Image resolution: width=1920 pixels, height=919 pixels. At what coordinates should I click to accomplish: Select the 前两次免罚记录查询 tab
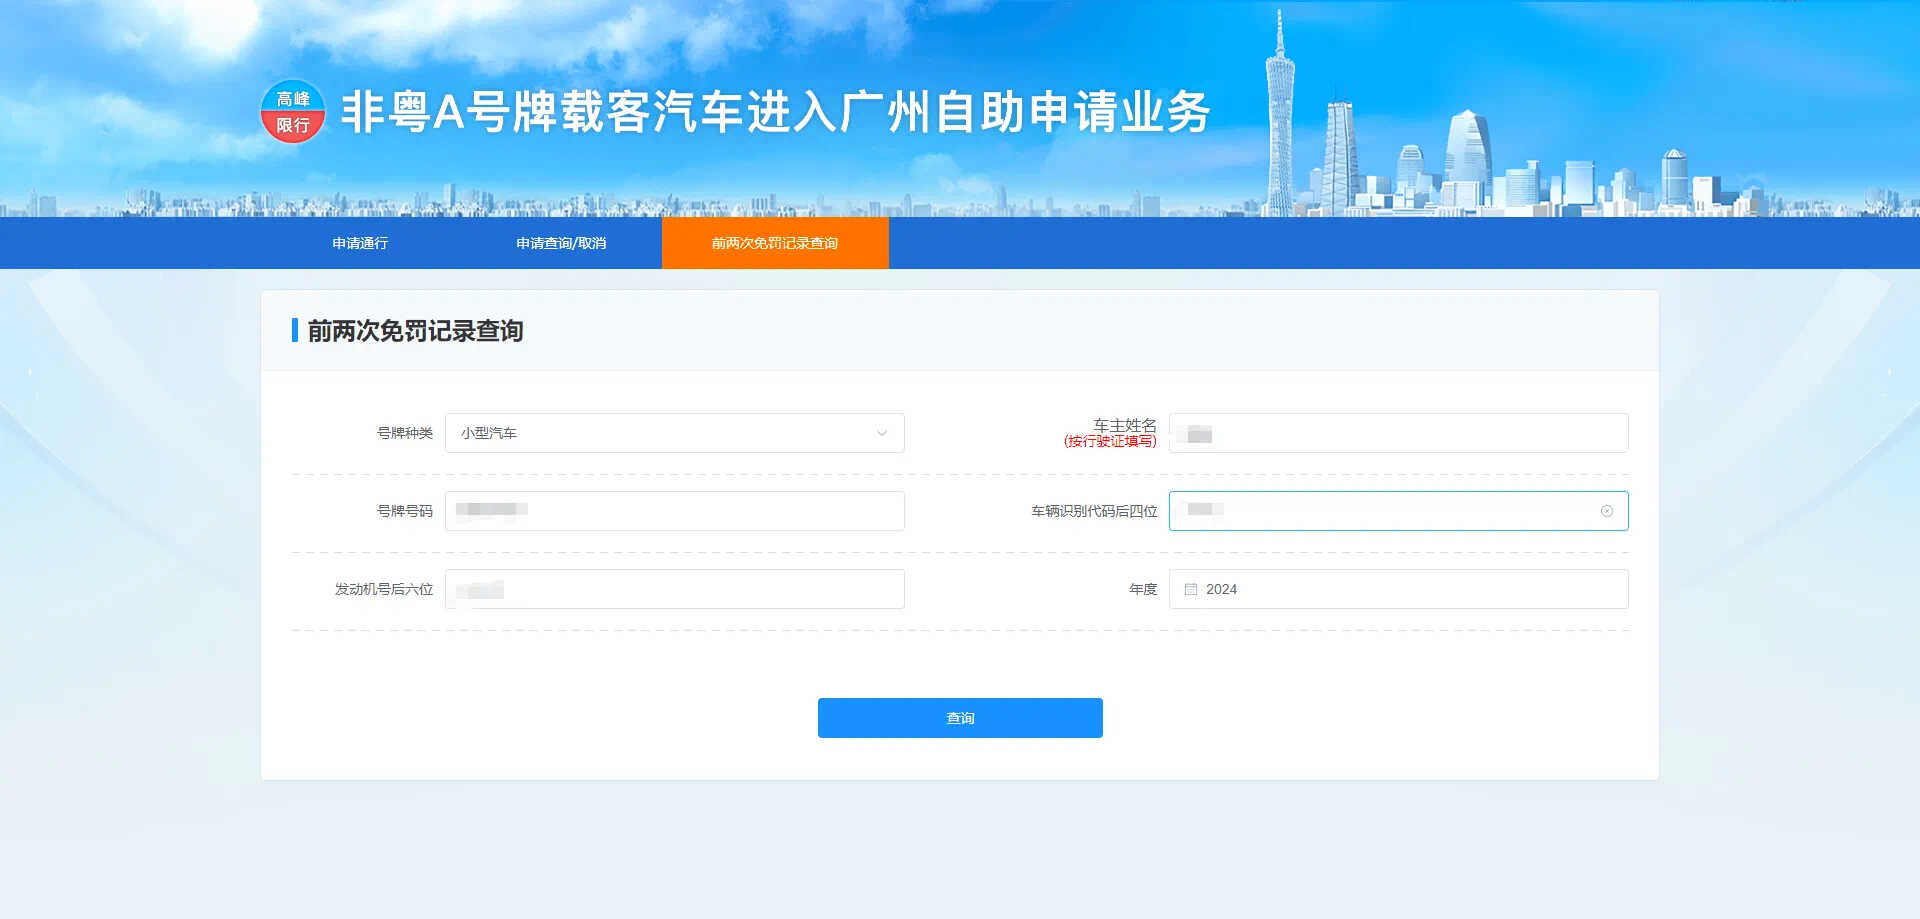pos(775,243)
